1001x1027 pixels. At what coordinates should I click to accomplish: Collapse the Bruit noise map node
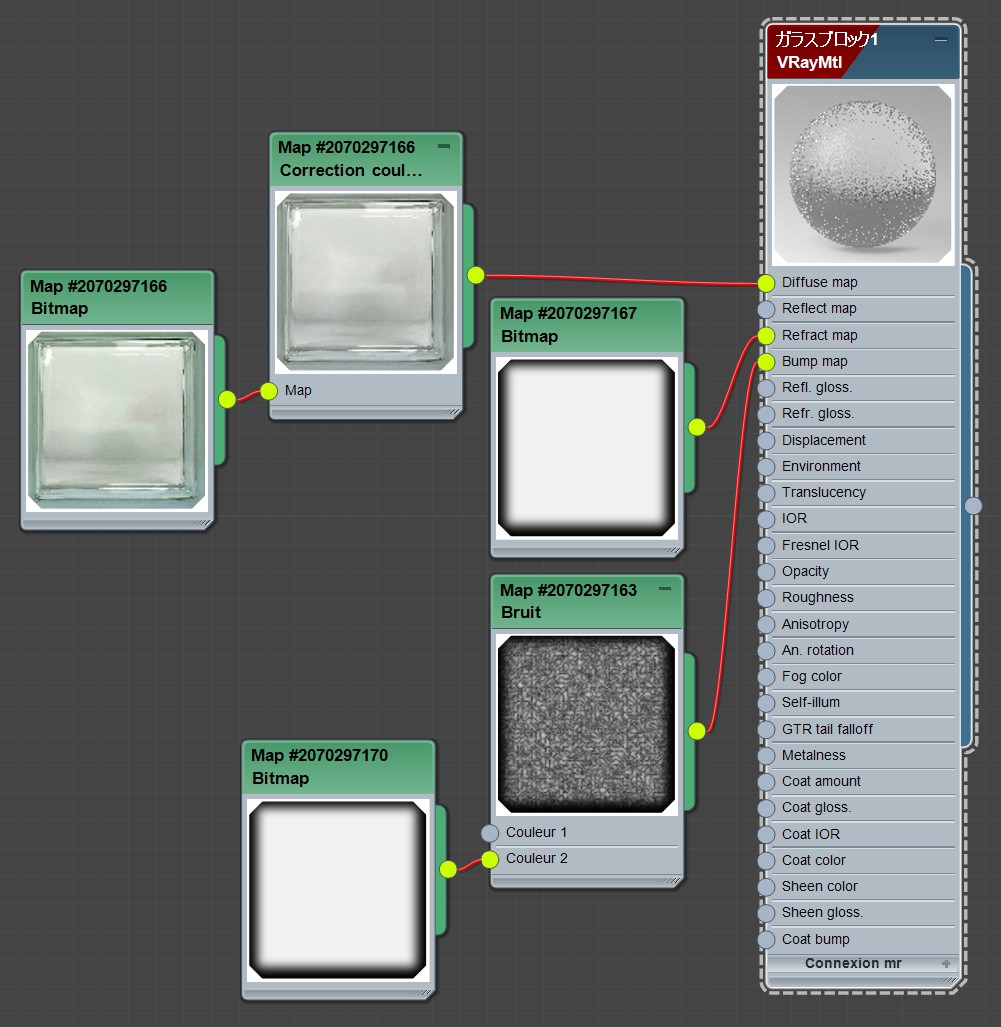pyautogui.click(x=665, y=590)
